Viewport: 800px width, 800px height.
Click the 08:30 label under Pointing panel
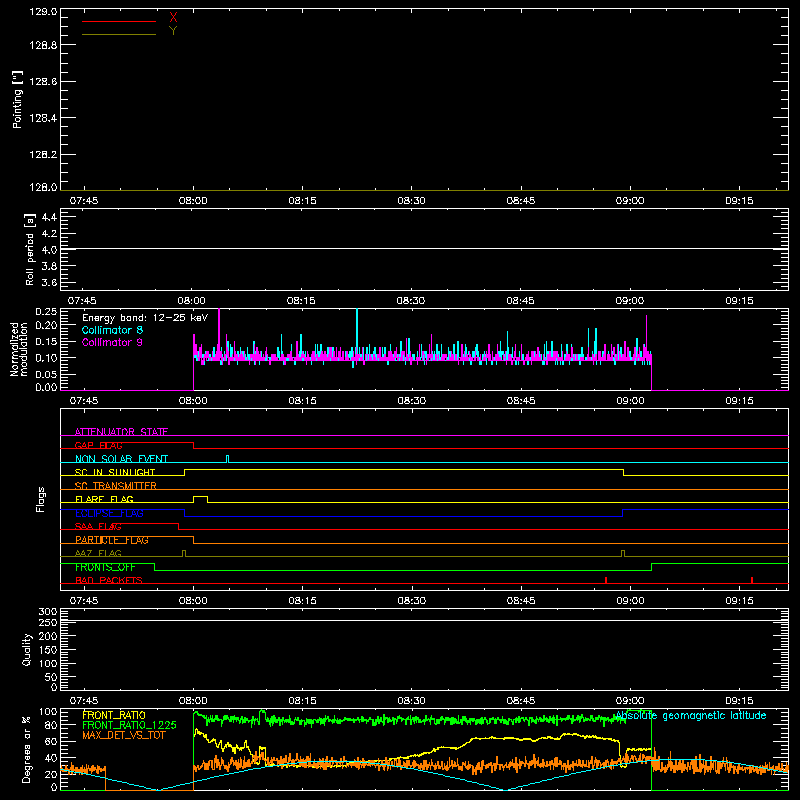411,201
